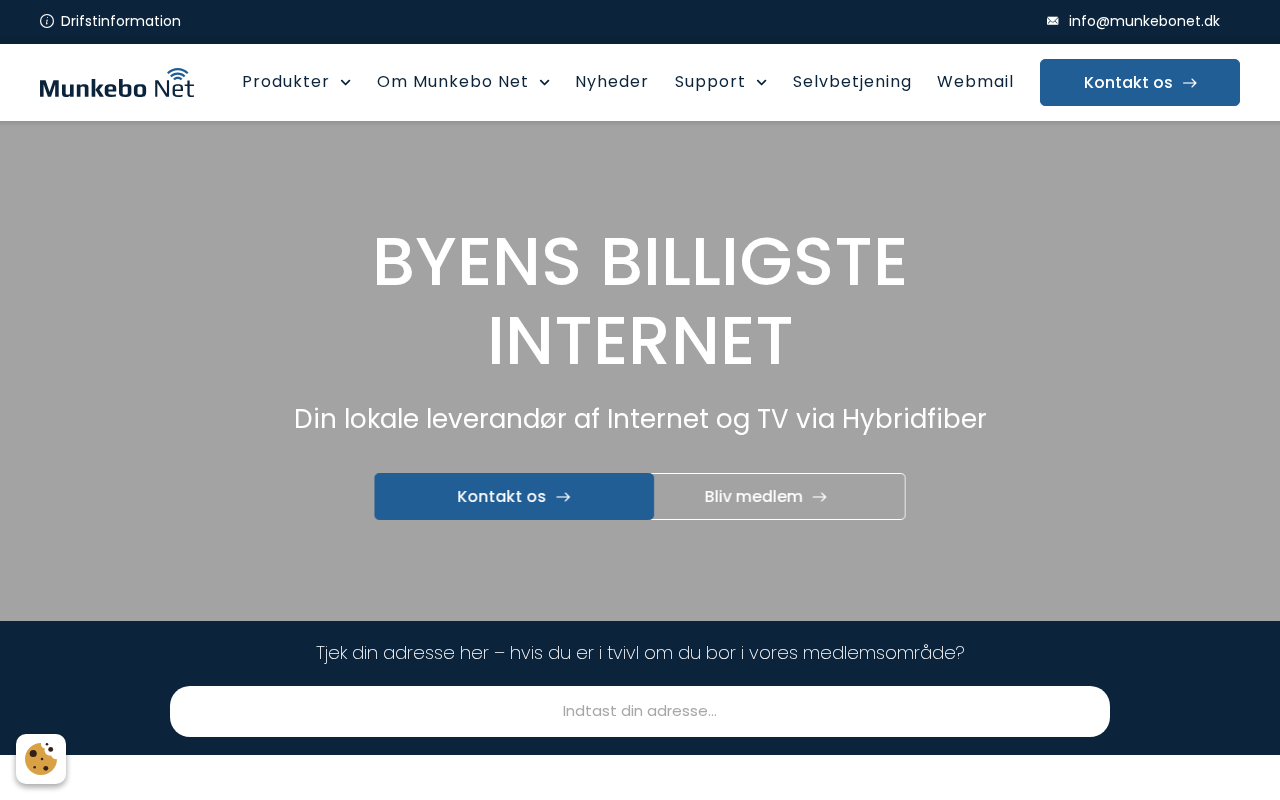1280x800 pixels.
Task: Click the text 'Tjek din adresse her'
Action: click(x=402, y=653)
